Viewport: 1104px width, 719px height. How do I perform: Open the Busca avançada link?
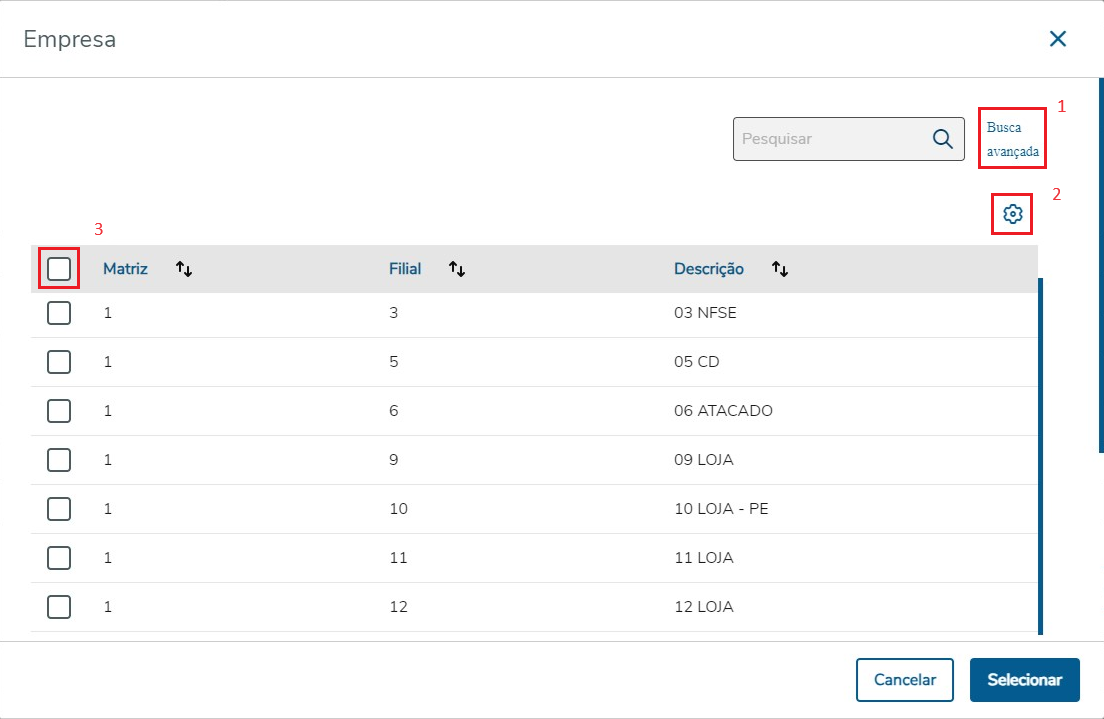(x=1012, y=140)
